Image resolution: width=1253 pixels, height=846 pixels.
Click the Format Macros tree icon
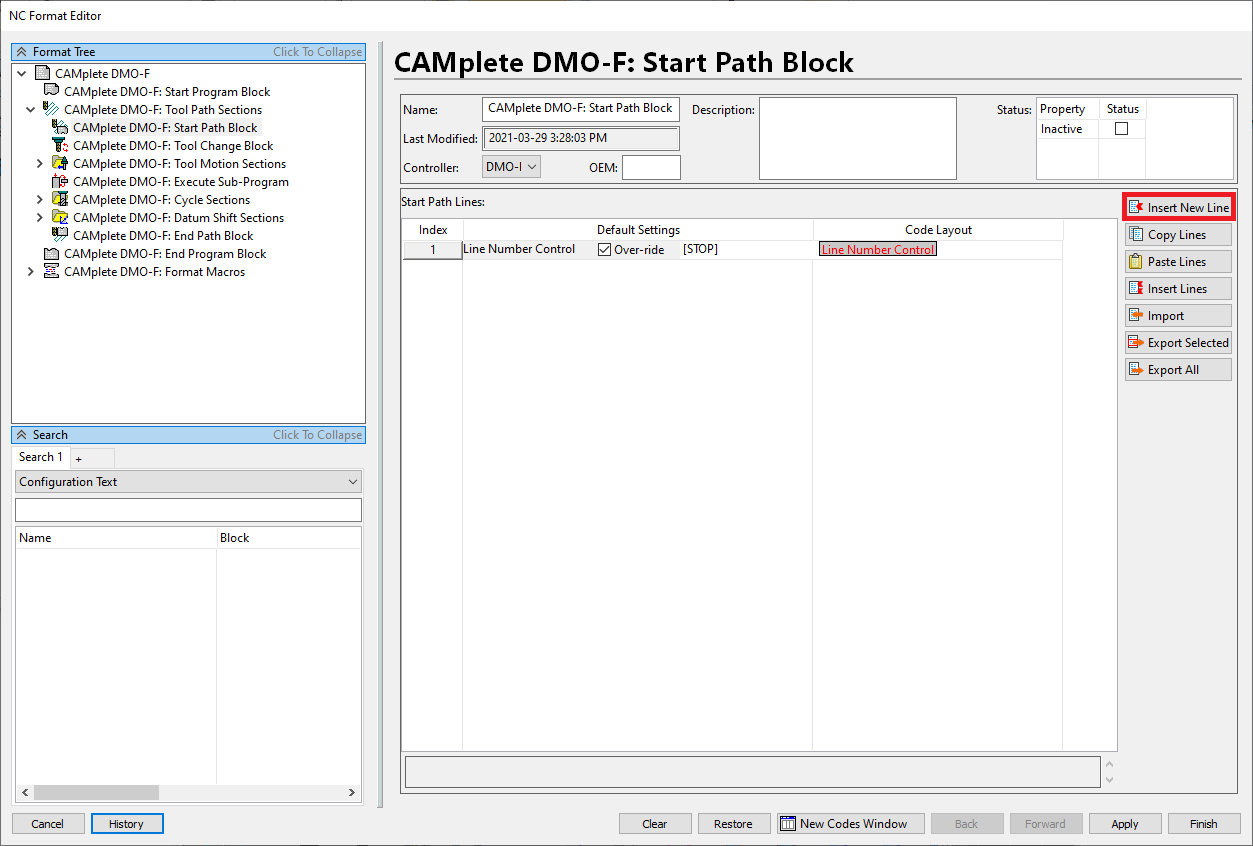[51, 271]
